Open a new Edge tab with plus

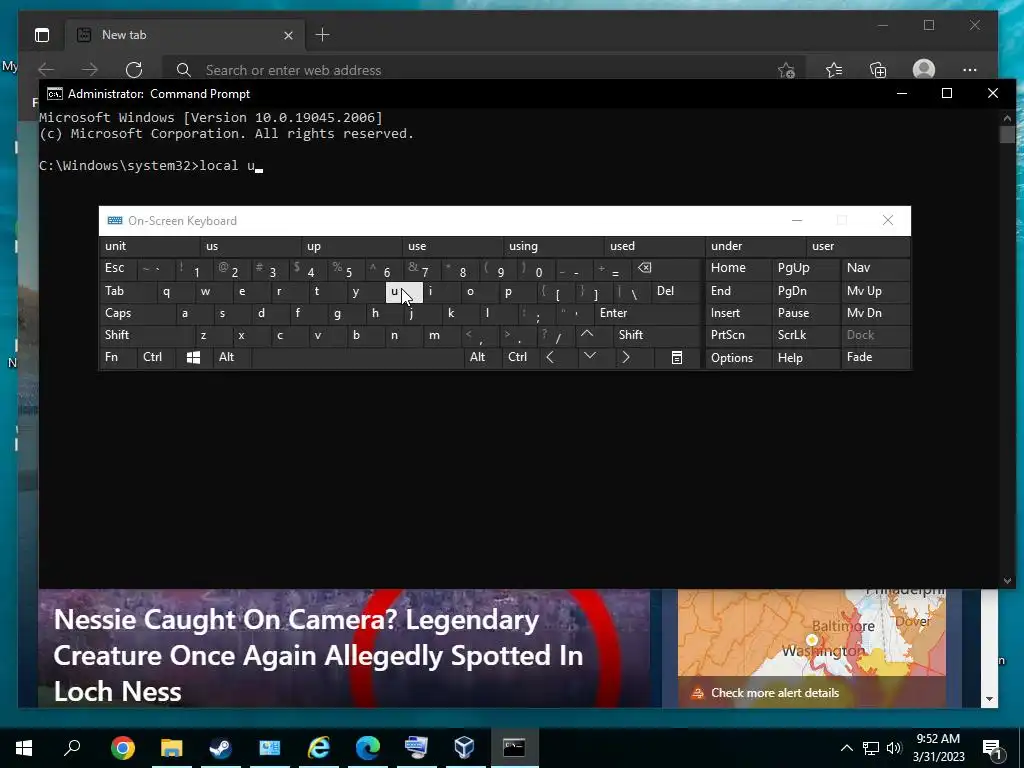[322, 35]
